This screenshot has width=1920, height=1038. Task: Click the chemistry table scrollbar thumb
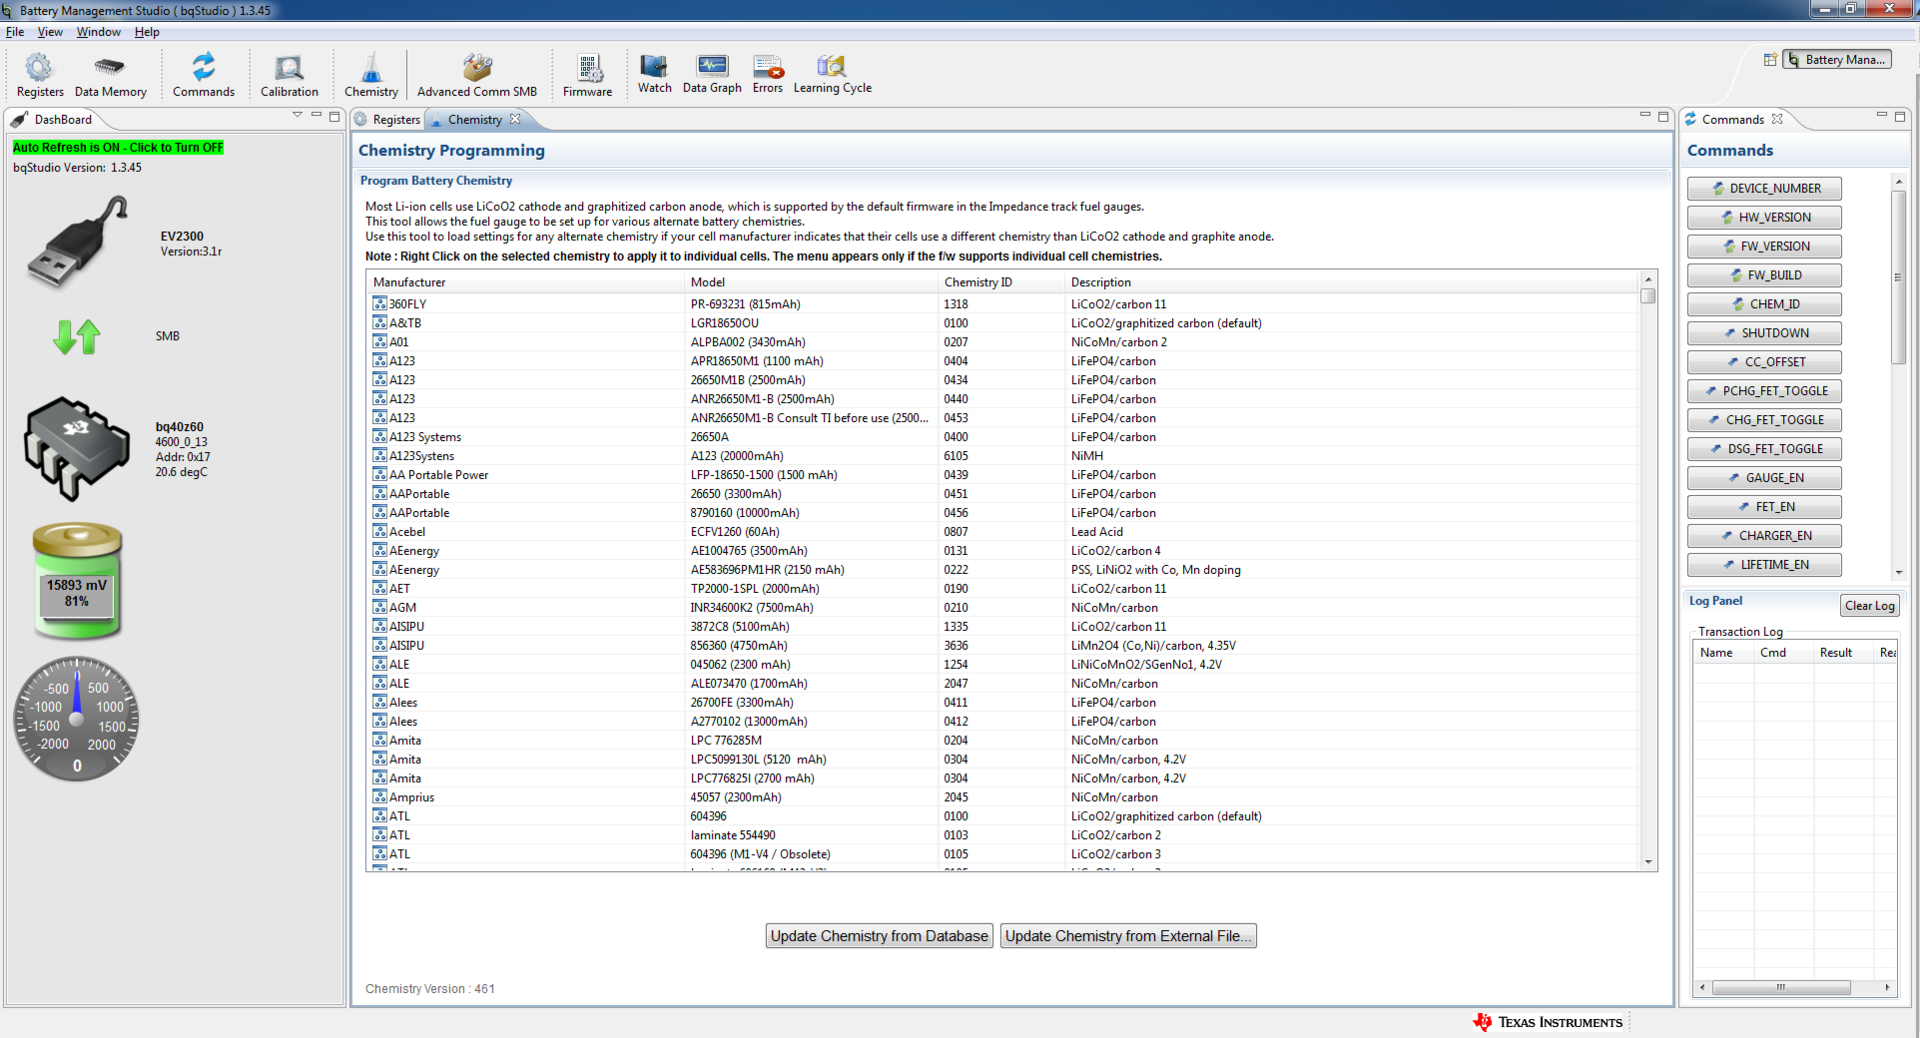click(1648, 296)
